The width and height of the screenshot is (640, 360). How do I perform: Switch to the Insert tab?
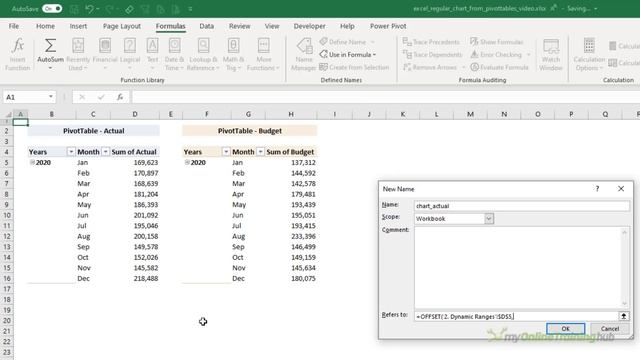tap(78, 26)
